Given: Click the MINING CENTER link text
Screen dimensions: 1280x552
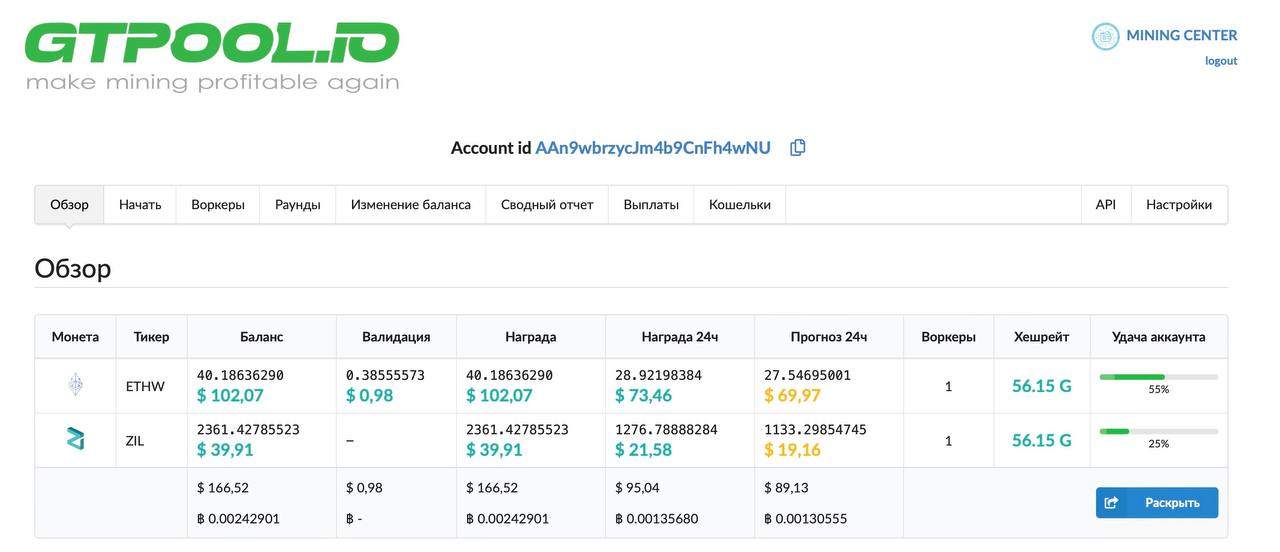Looking at the screenshot, I should (x=1181, y=36).
